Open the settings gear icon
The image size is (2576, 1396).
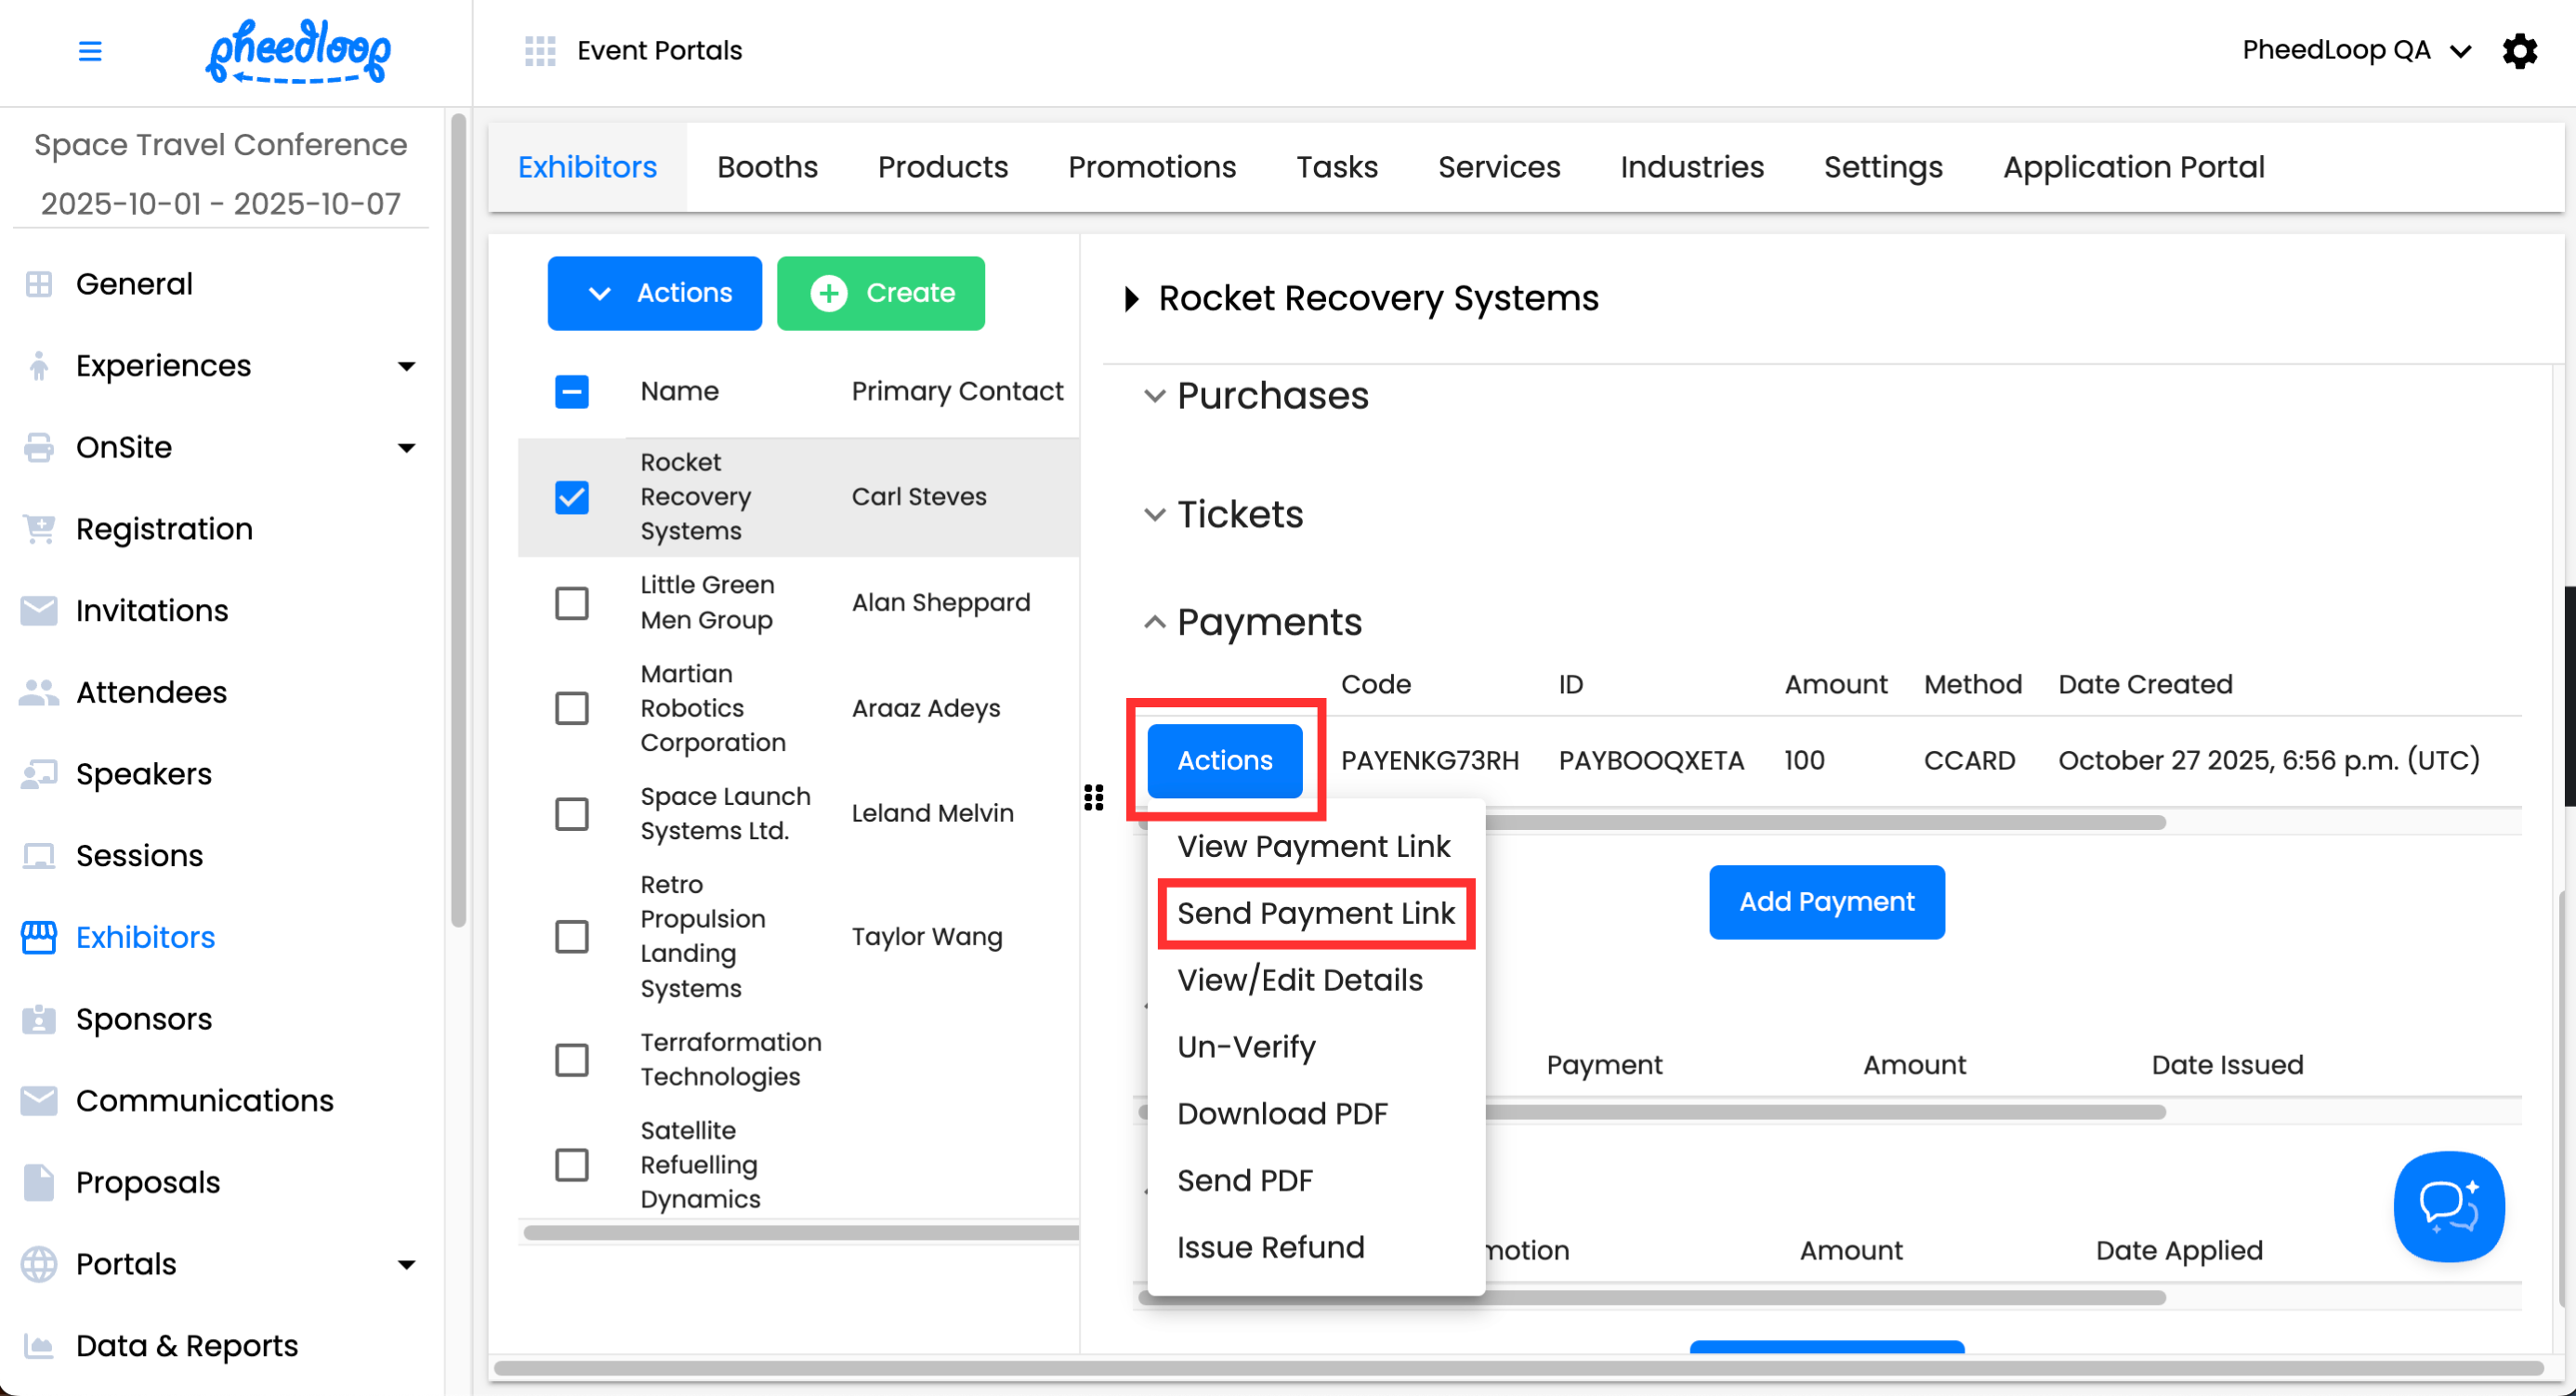tap(2519, 50)
